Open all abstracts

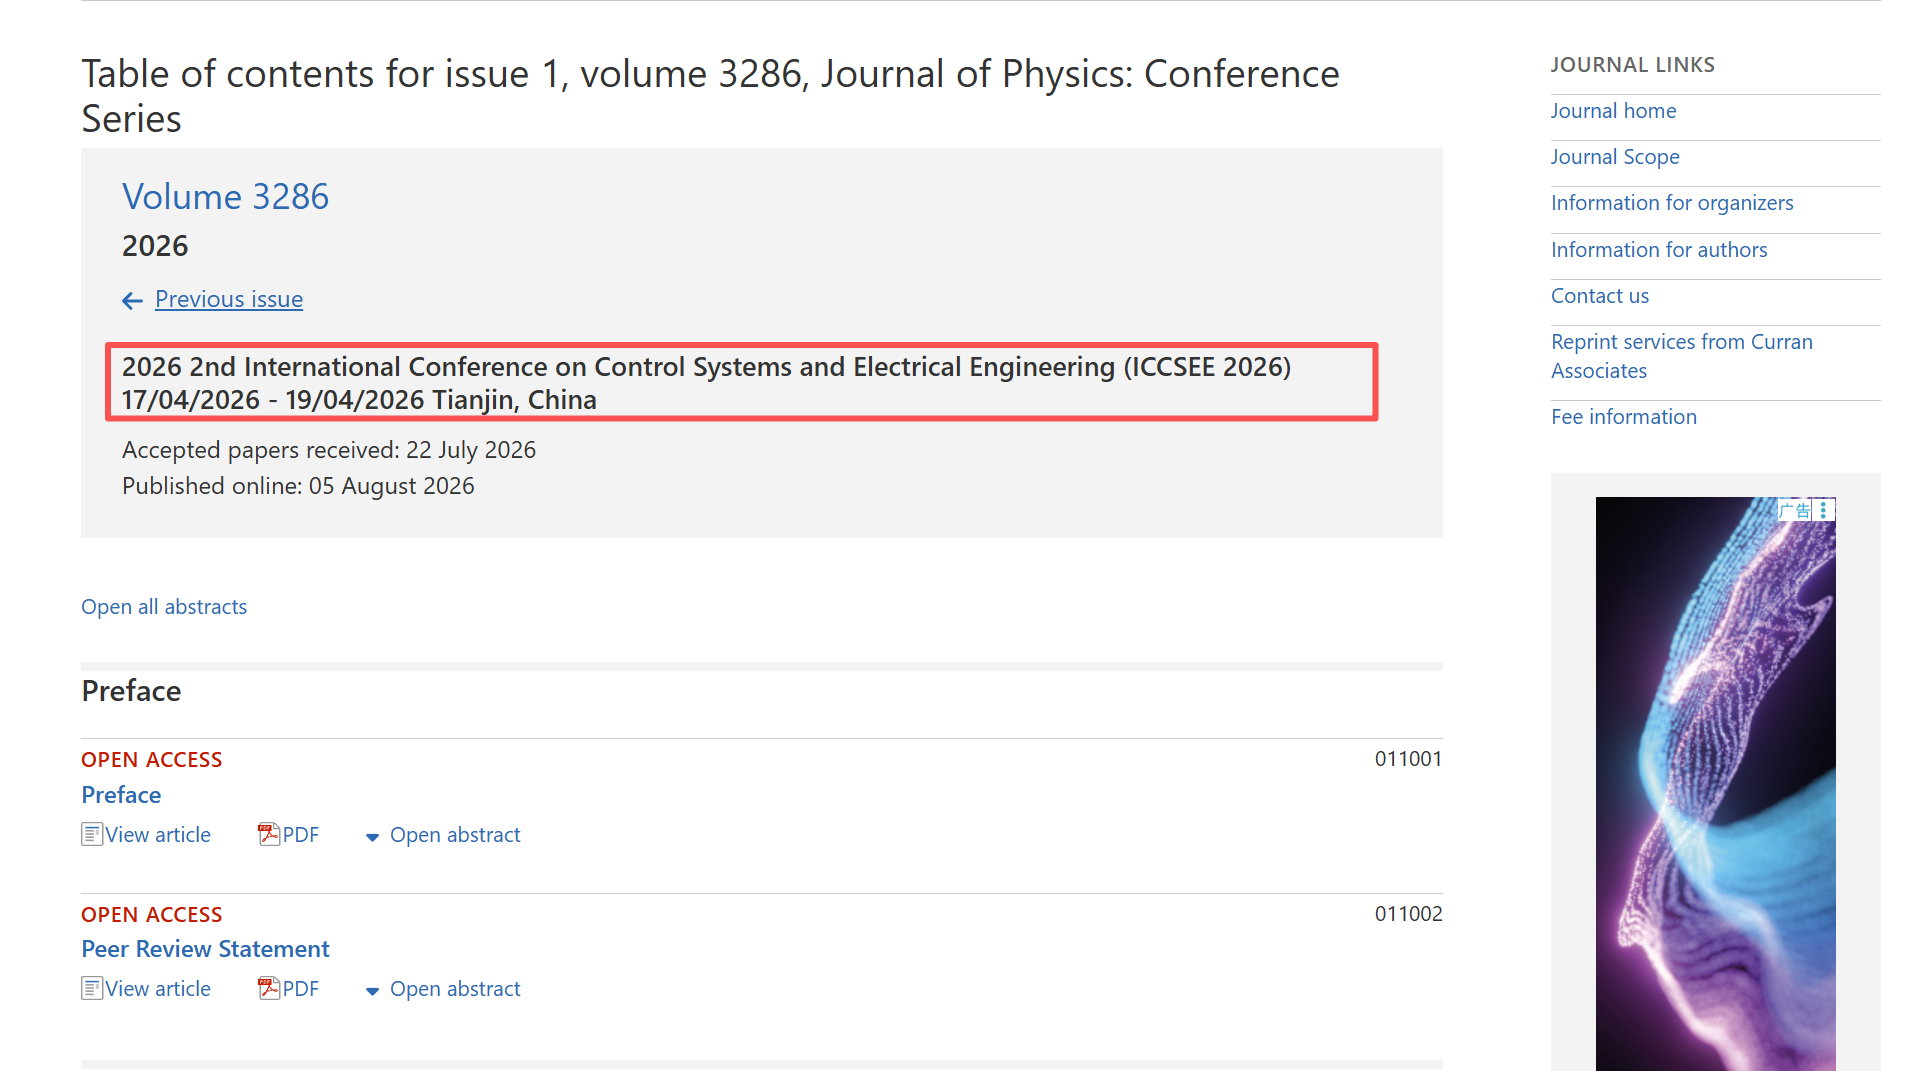coord(164,607)
